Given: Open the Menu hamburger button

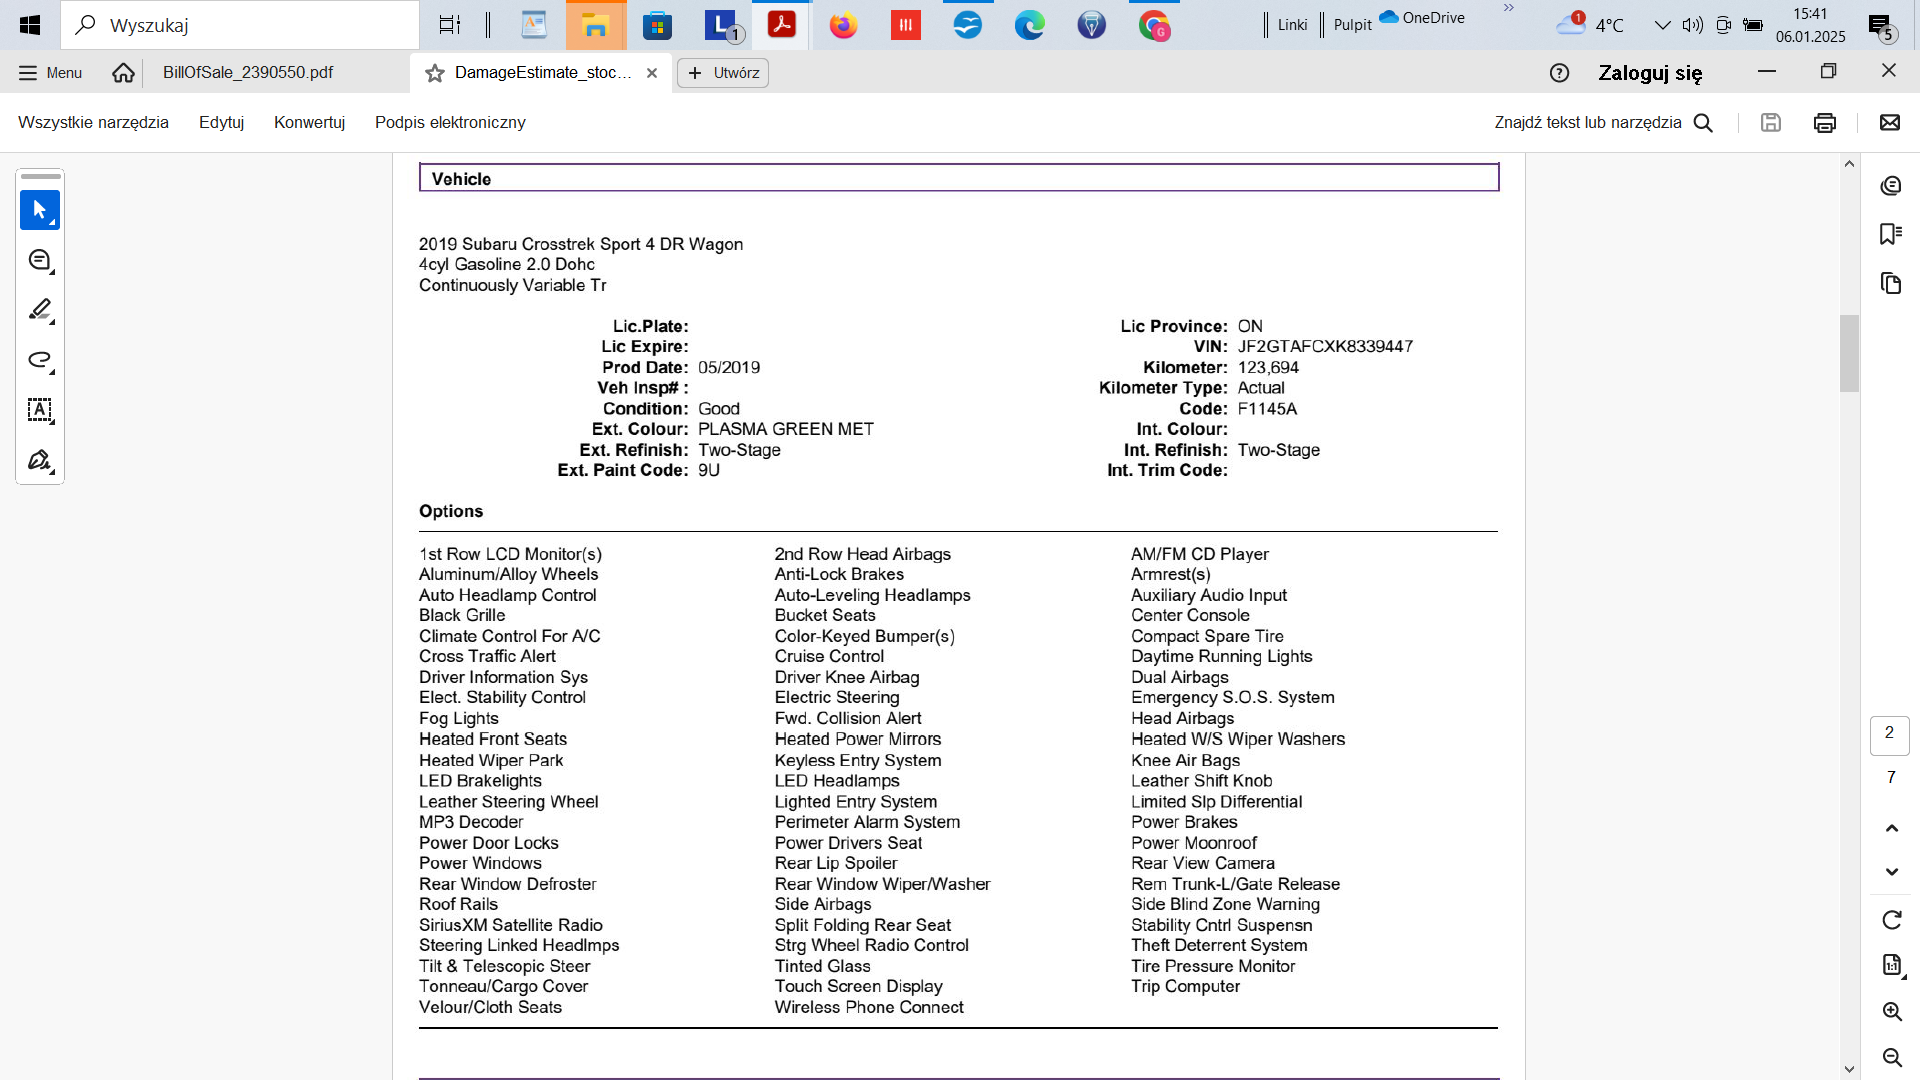Looking at the screenshot, I should click(x=50, y=73).
